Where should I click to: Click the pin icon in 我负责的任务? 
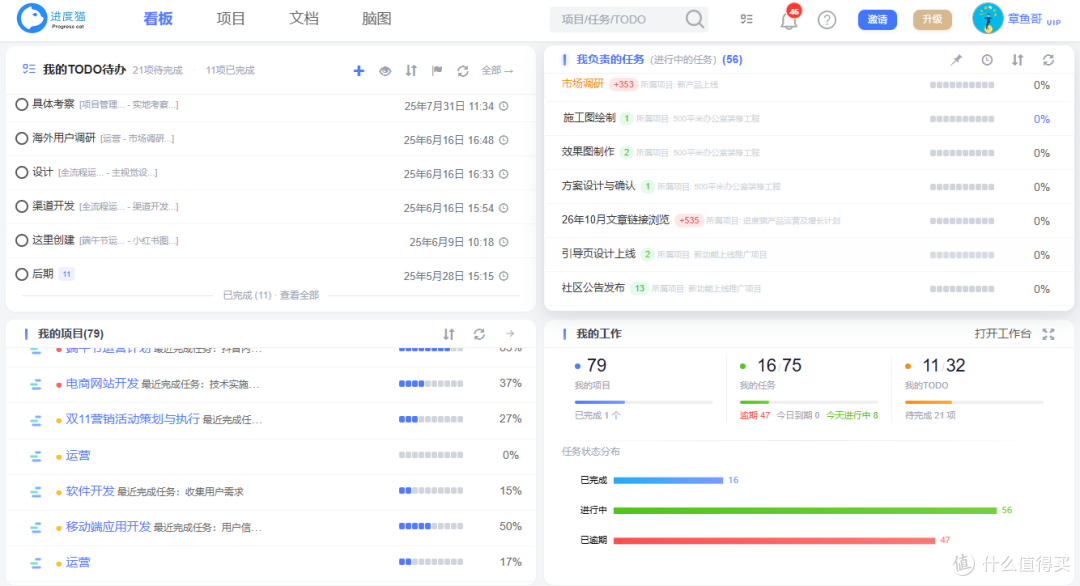click(956, 60)
